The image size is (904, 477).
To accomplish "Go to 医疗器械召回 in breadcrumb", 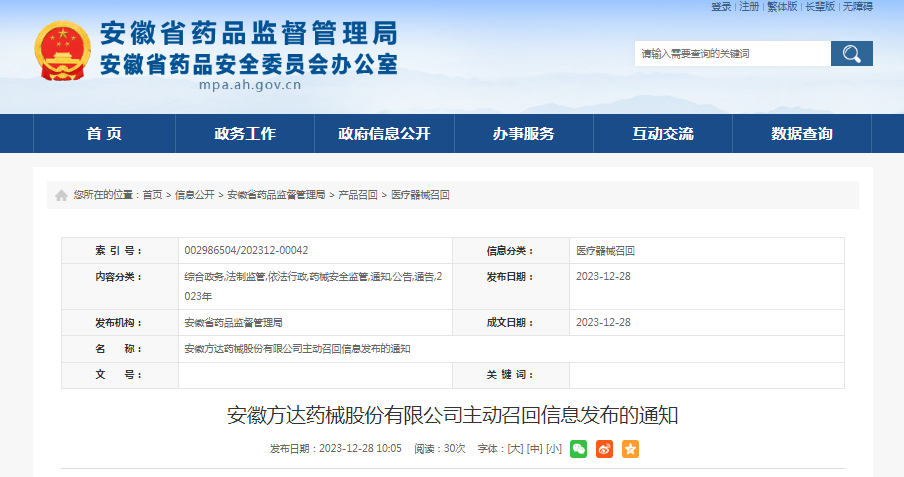I will point(420,195).
